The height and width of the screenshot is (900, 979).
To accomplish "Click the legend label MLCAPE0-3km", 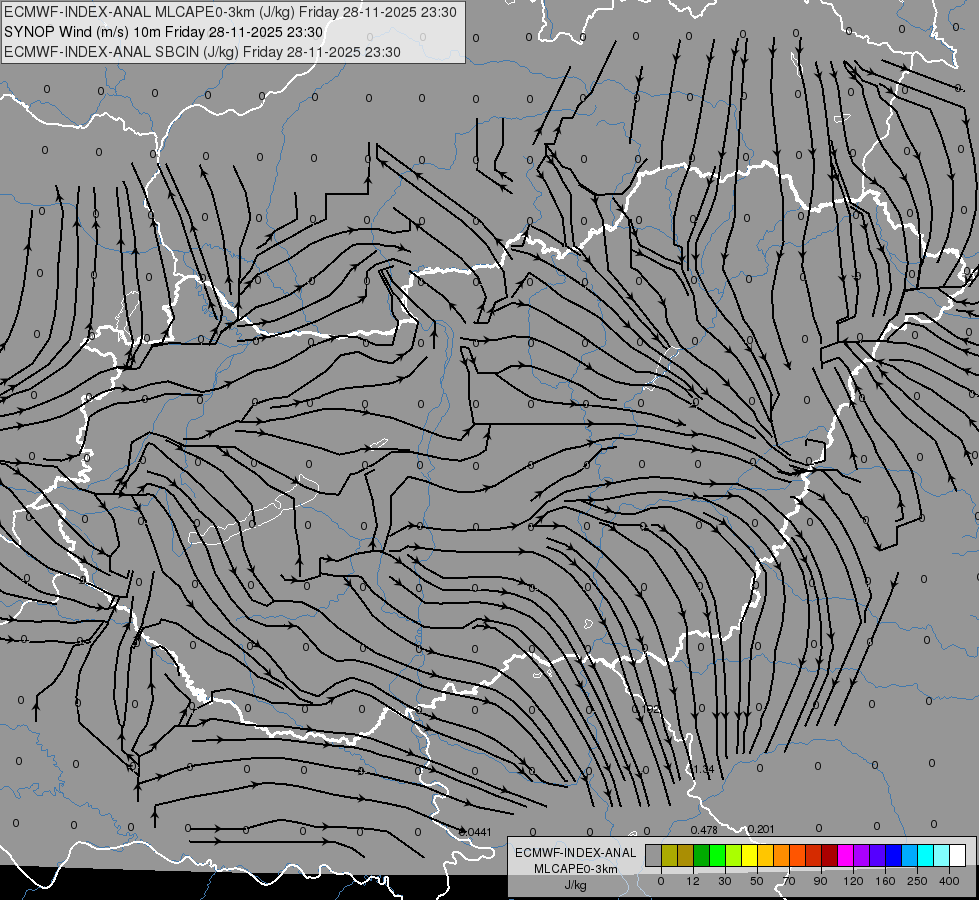I will [x=576, y=869].
